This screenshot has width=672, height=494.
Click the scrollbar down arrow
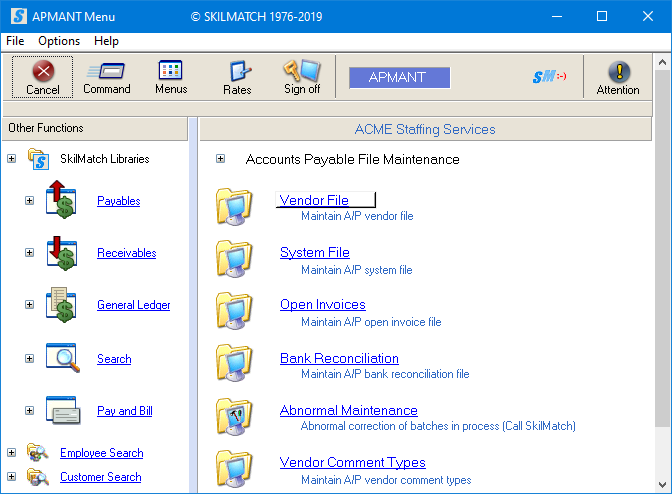pyautogui.click(x=662, y=485)
